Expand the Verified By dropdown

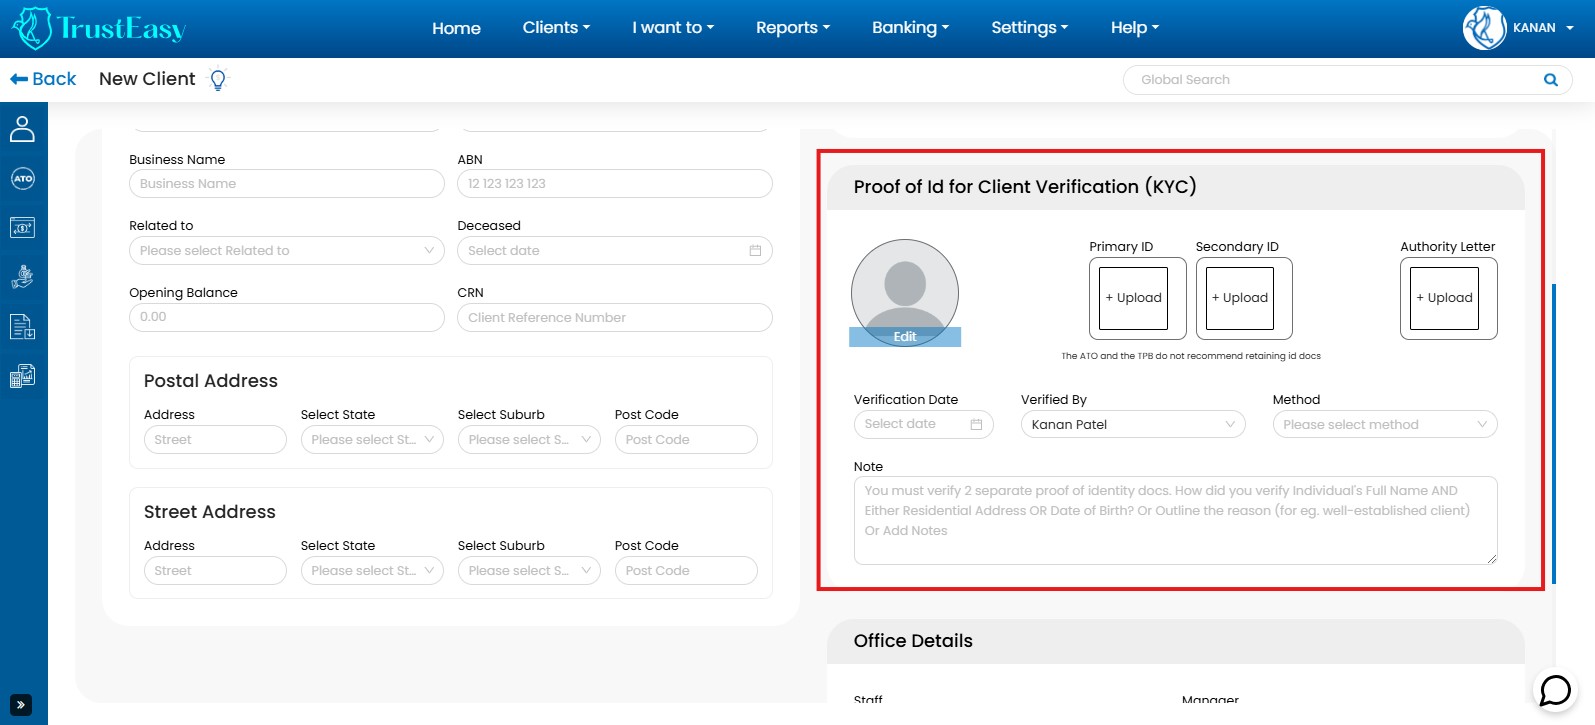click(1132, 425)
